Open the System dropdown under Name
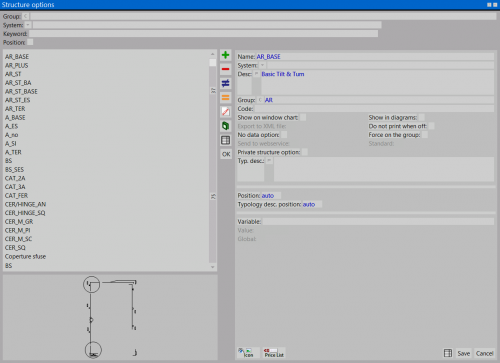The image size is (500, 363). pyautogui.click(x=262, y=65)
